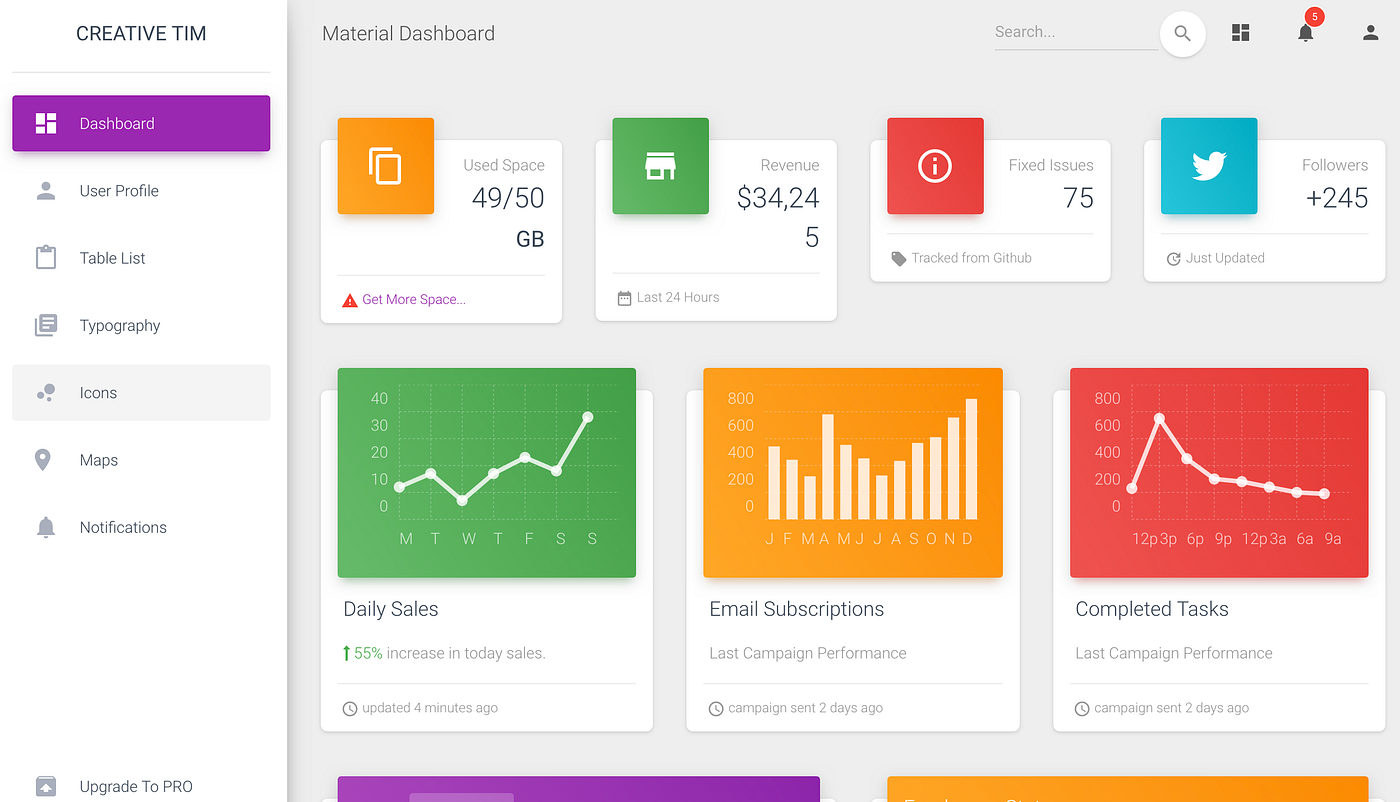Click the bell icon next to Notifications sidebar item
Viewport: 1400px width, 802px height.
click(x=45, y=527)
